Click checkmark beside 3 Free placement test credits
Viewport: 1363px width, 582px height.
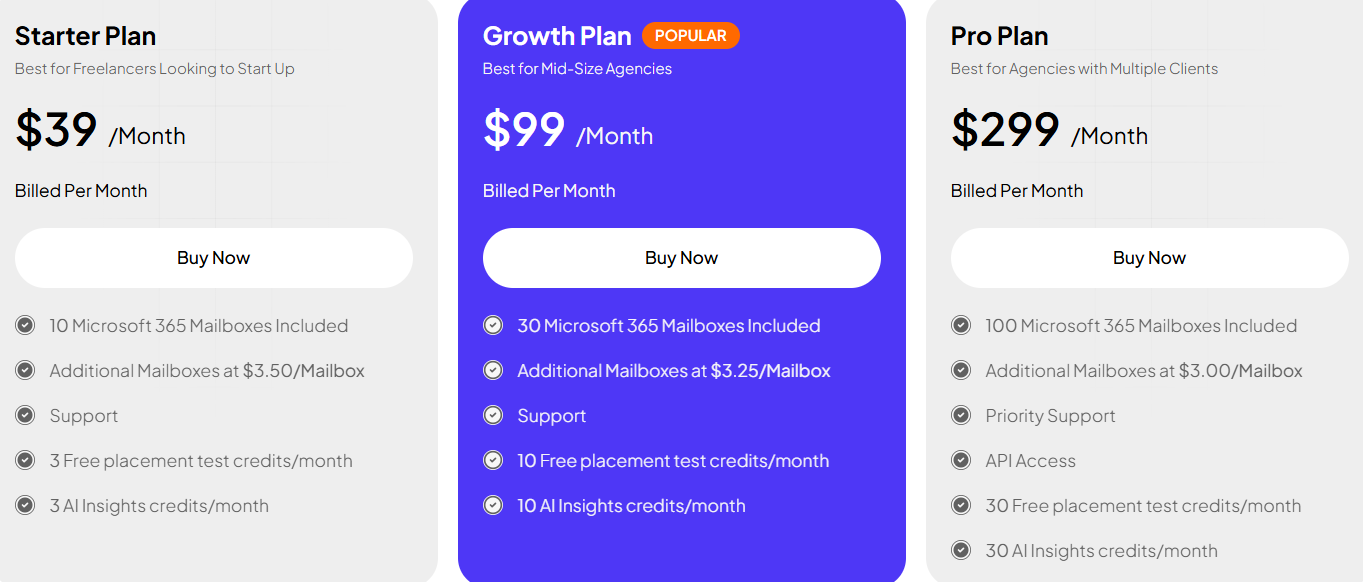[25, 460]
